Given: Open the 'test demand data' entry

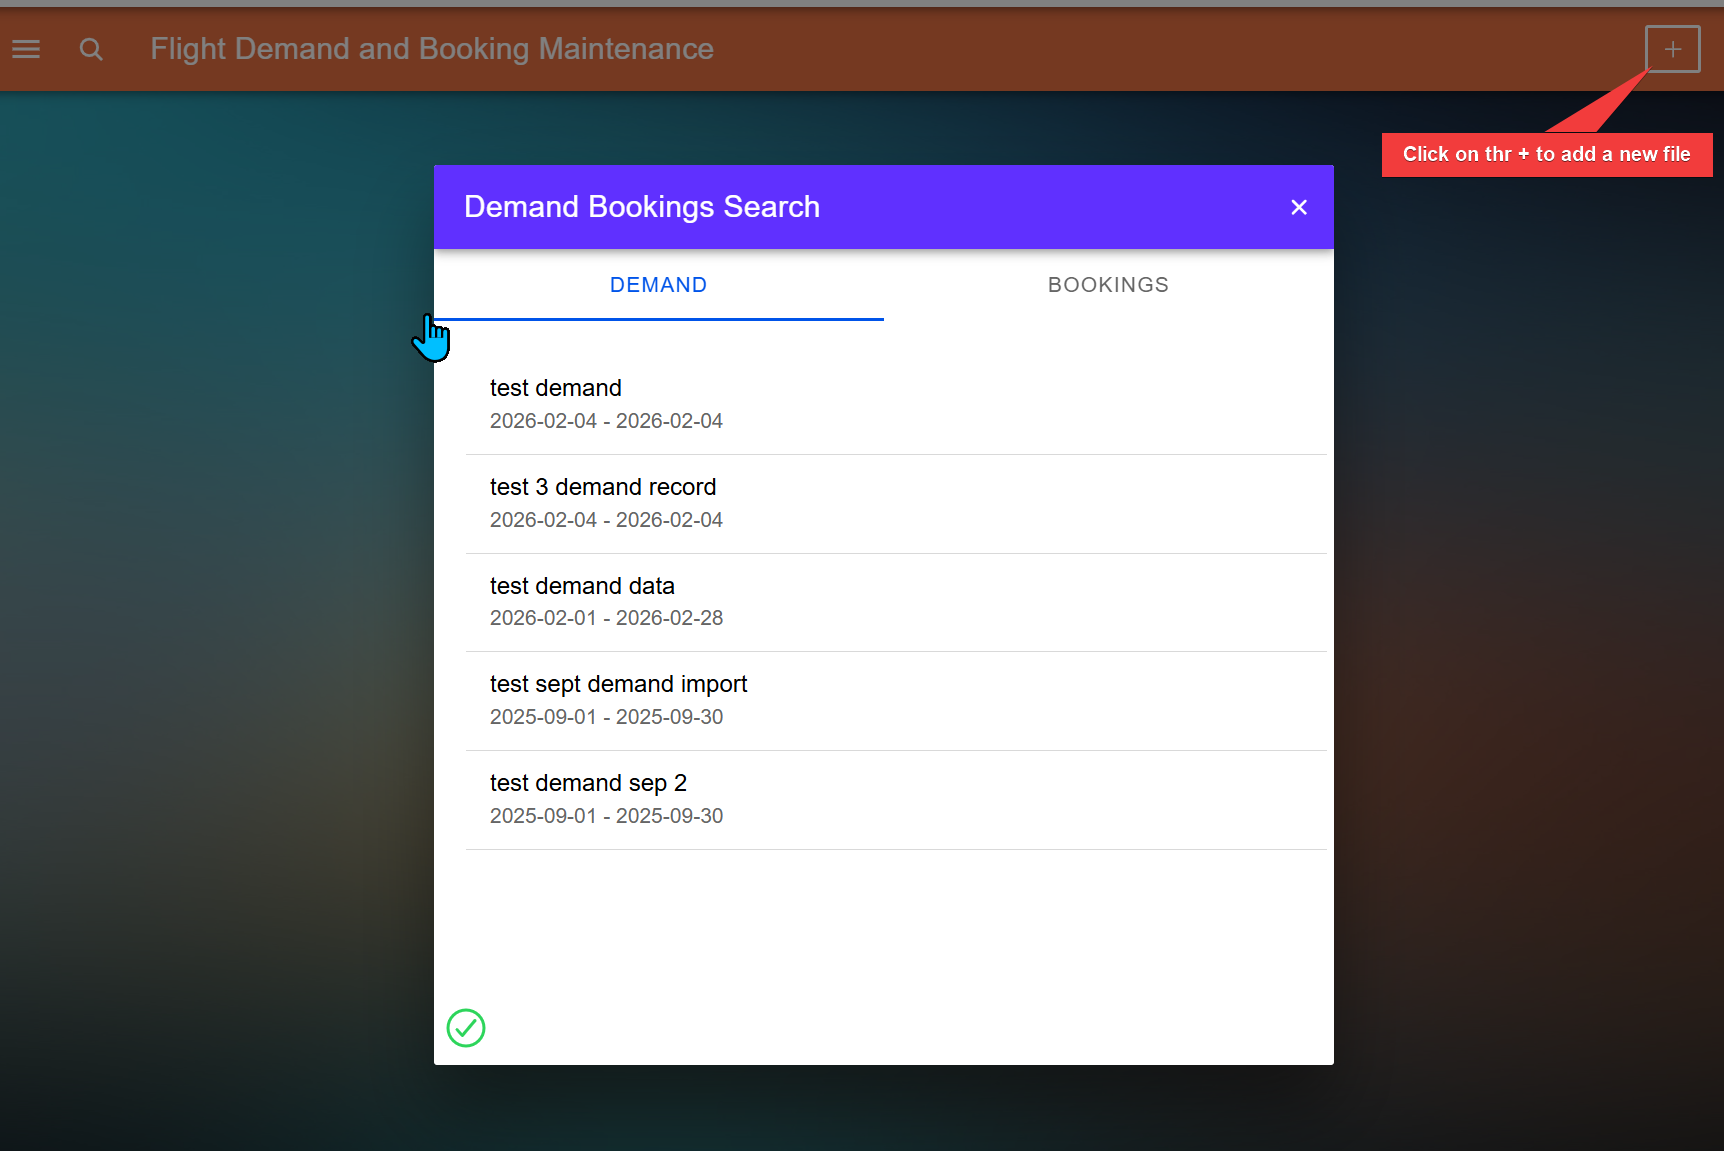Looking at the screenshot, I should tap(896, 603).
